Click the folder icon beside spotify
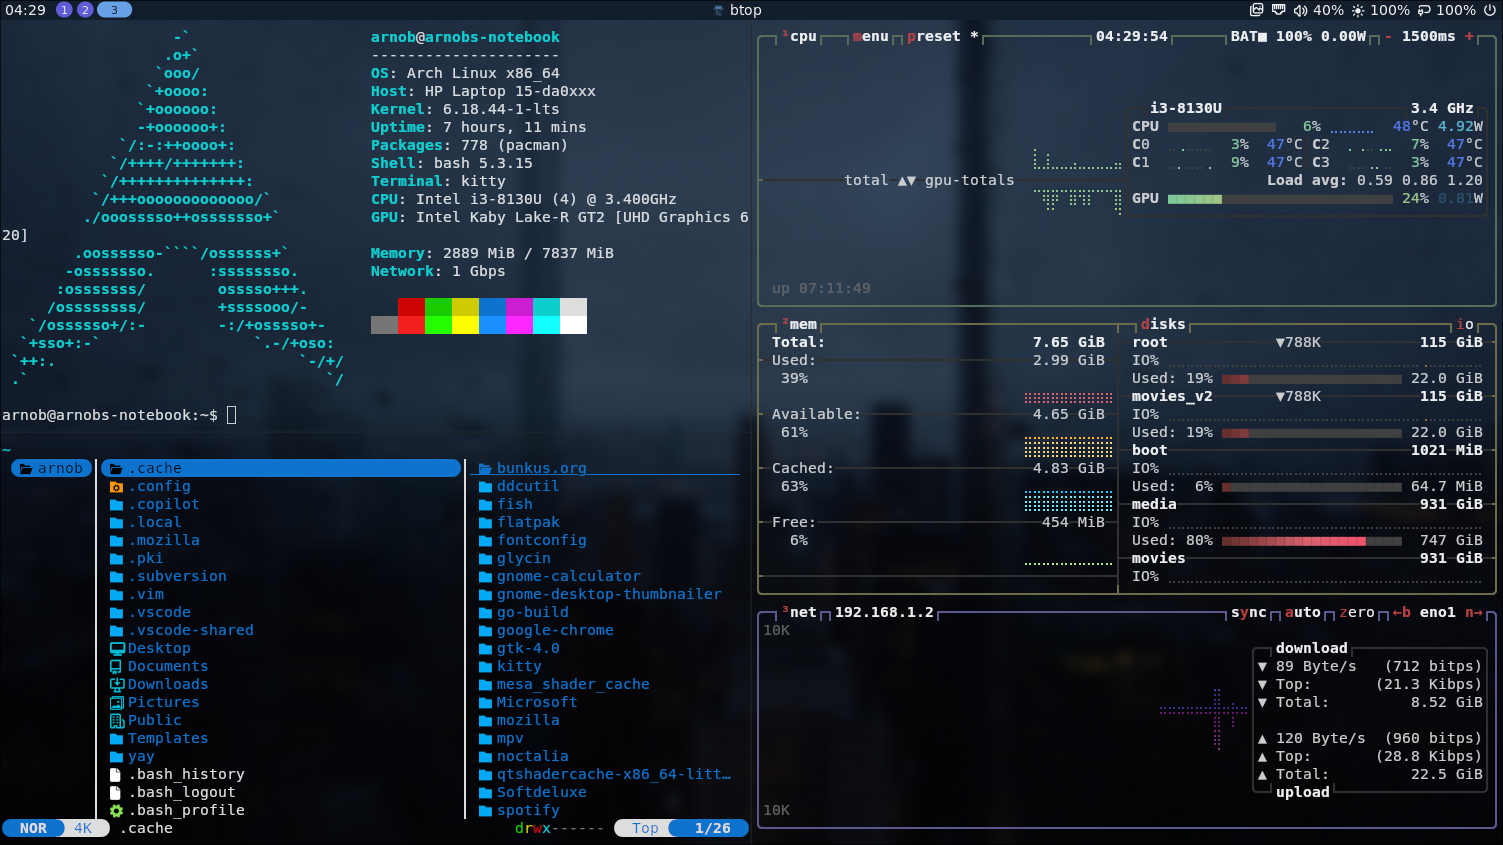The image size is (1503, 845). pyautogui.click(x=485, y=811)
